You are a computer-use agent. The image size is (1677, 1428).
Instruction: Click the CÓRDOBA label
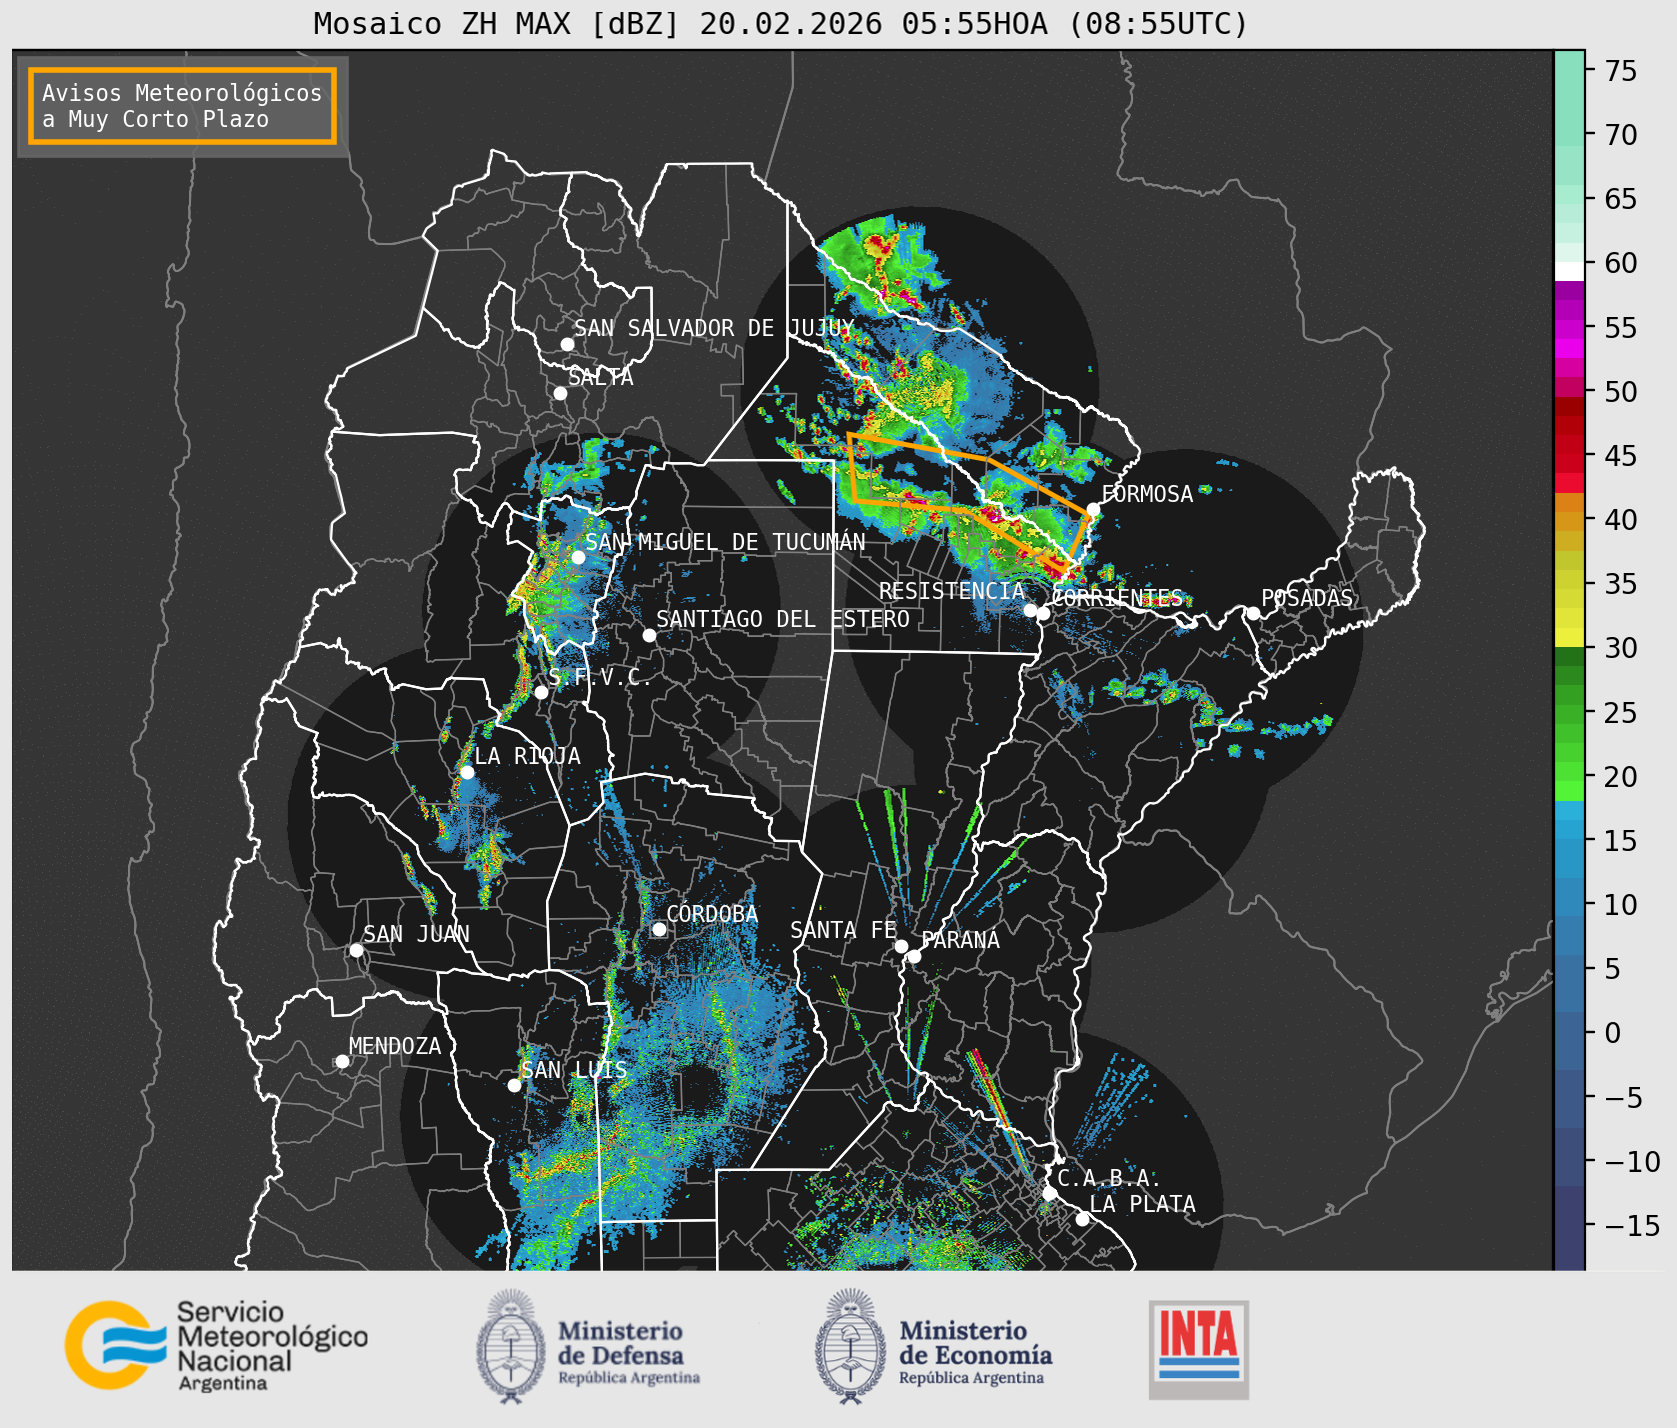[x=712, y=914]
